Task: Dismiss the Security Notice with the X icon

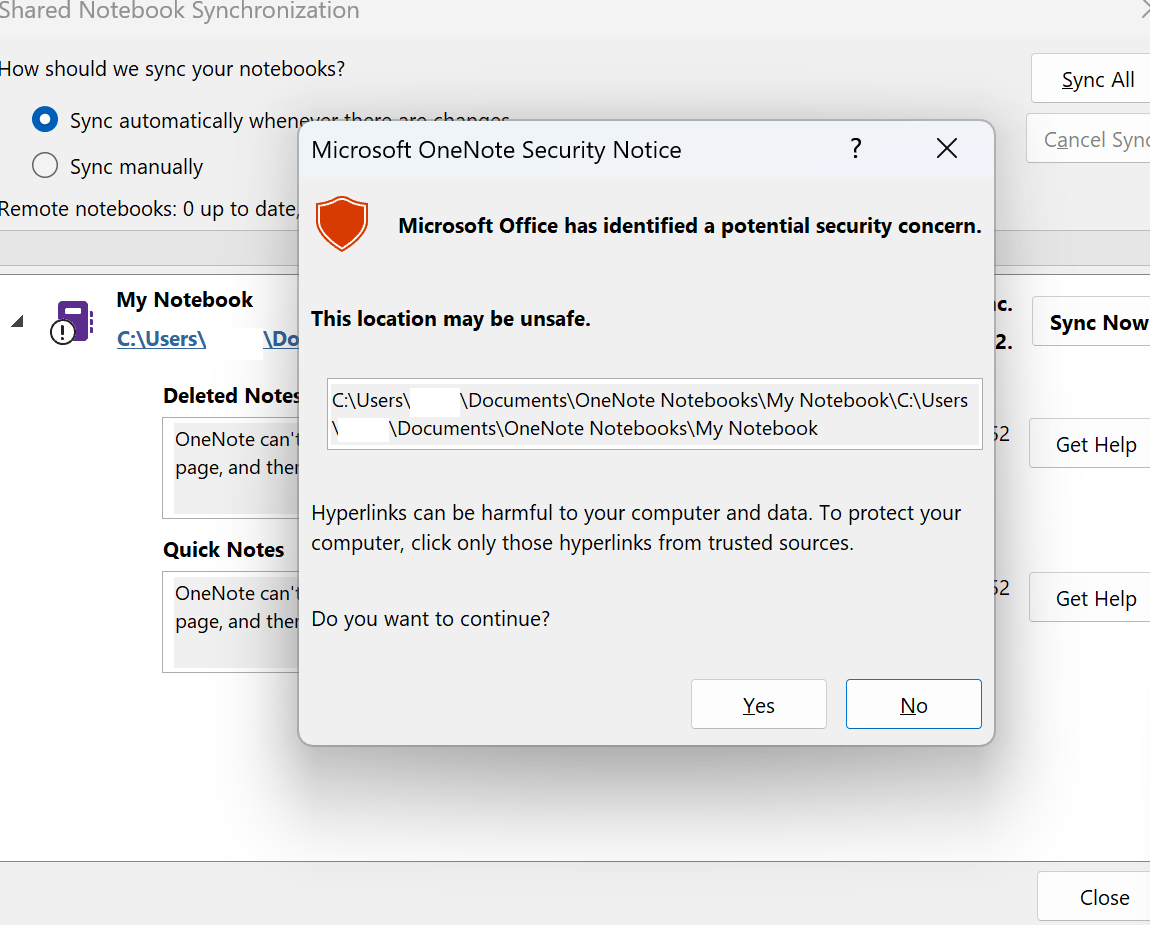Action: tap(946, 147)
